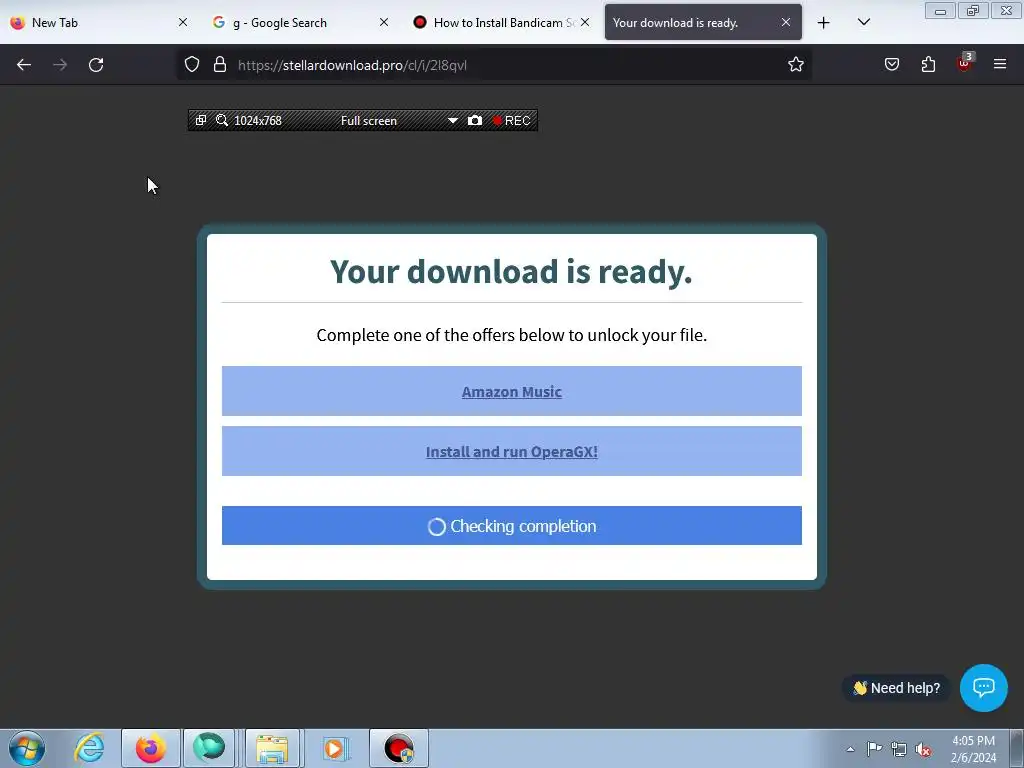The height and width of the screenshot is (768, 1024).
Task: Click the forward navigation arrow
Action: point(60,65)
